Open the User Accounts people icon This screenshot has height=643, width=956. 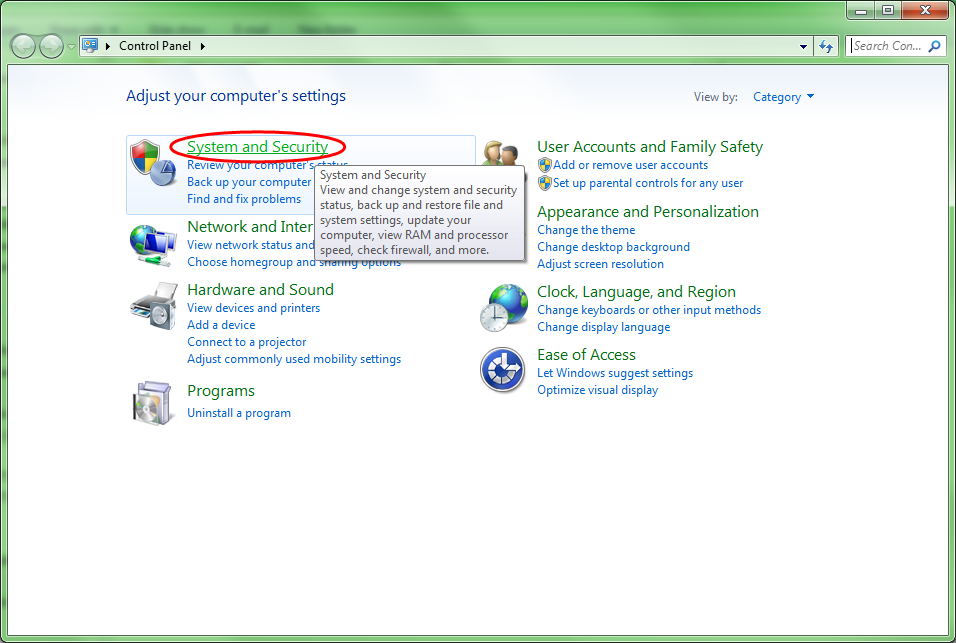tap(501, 154)
